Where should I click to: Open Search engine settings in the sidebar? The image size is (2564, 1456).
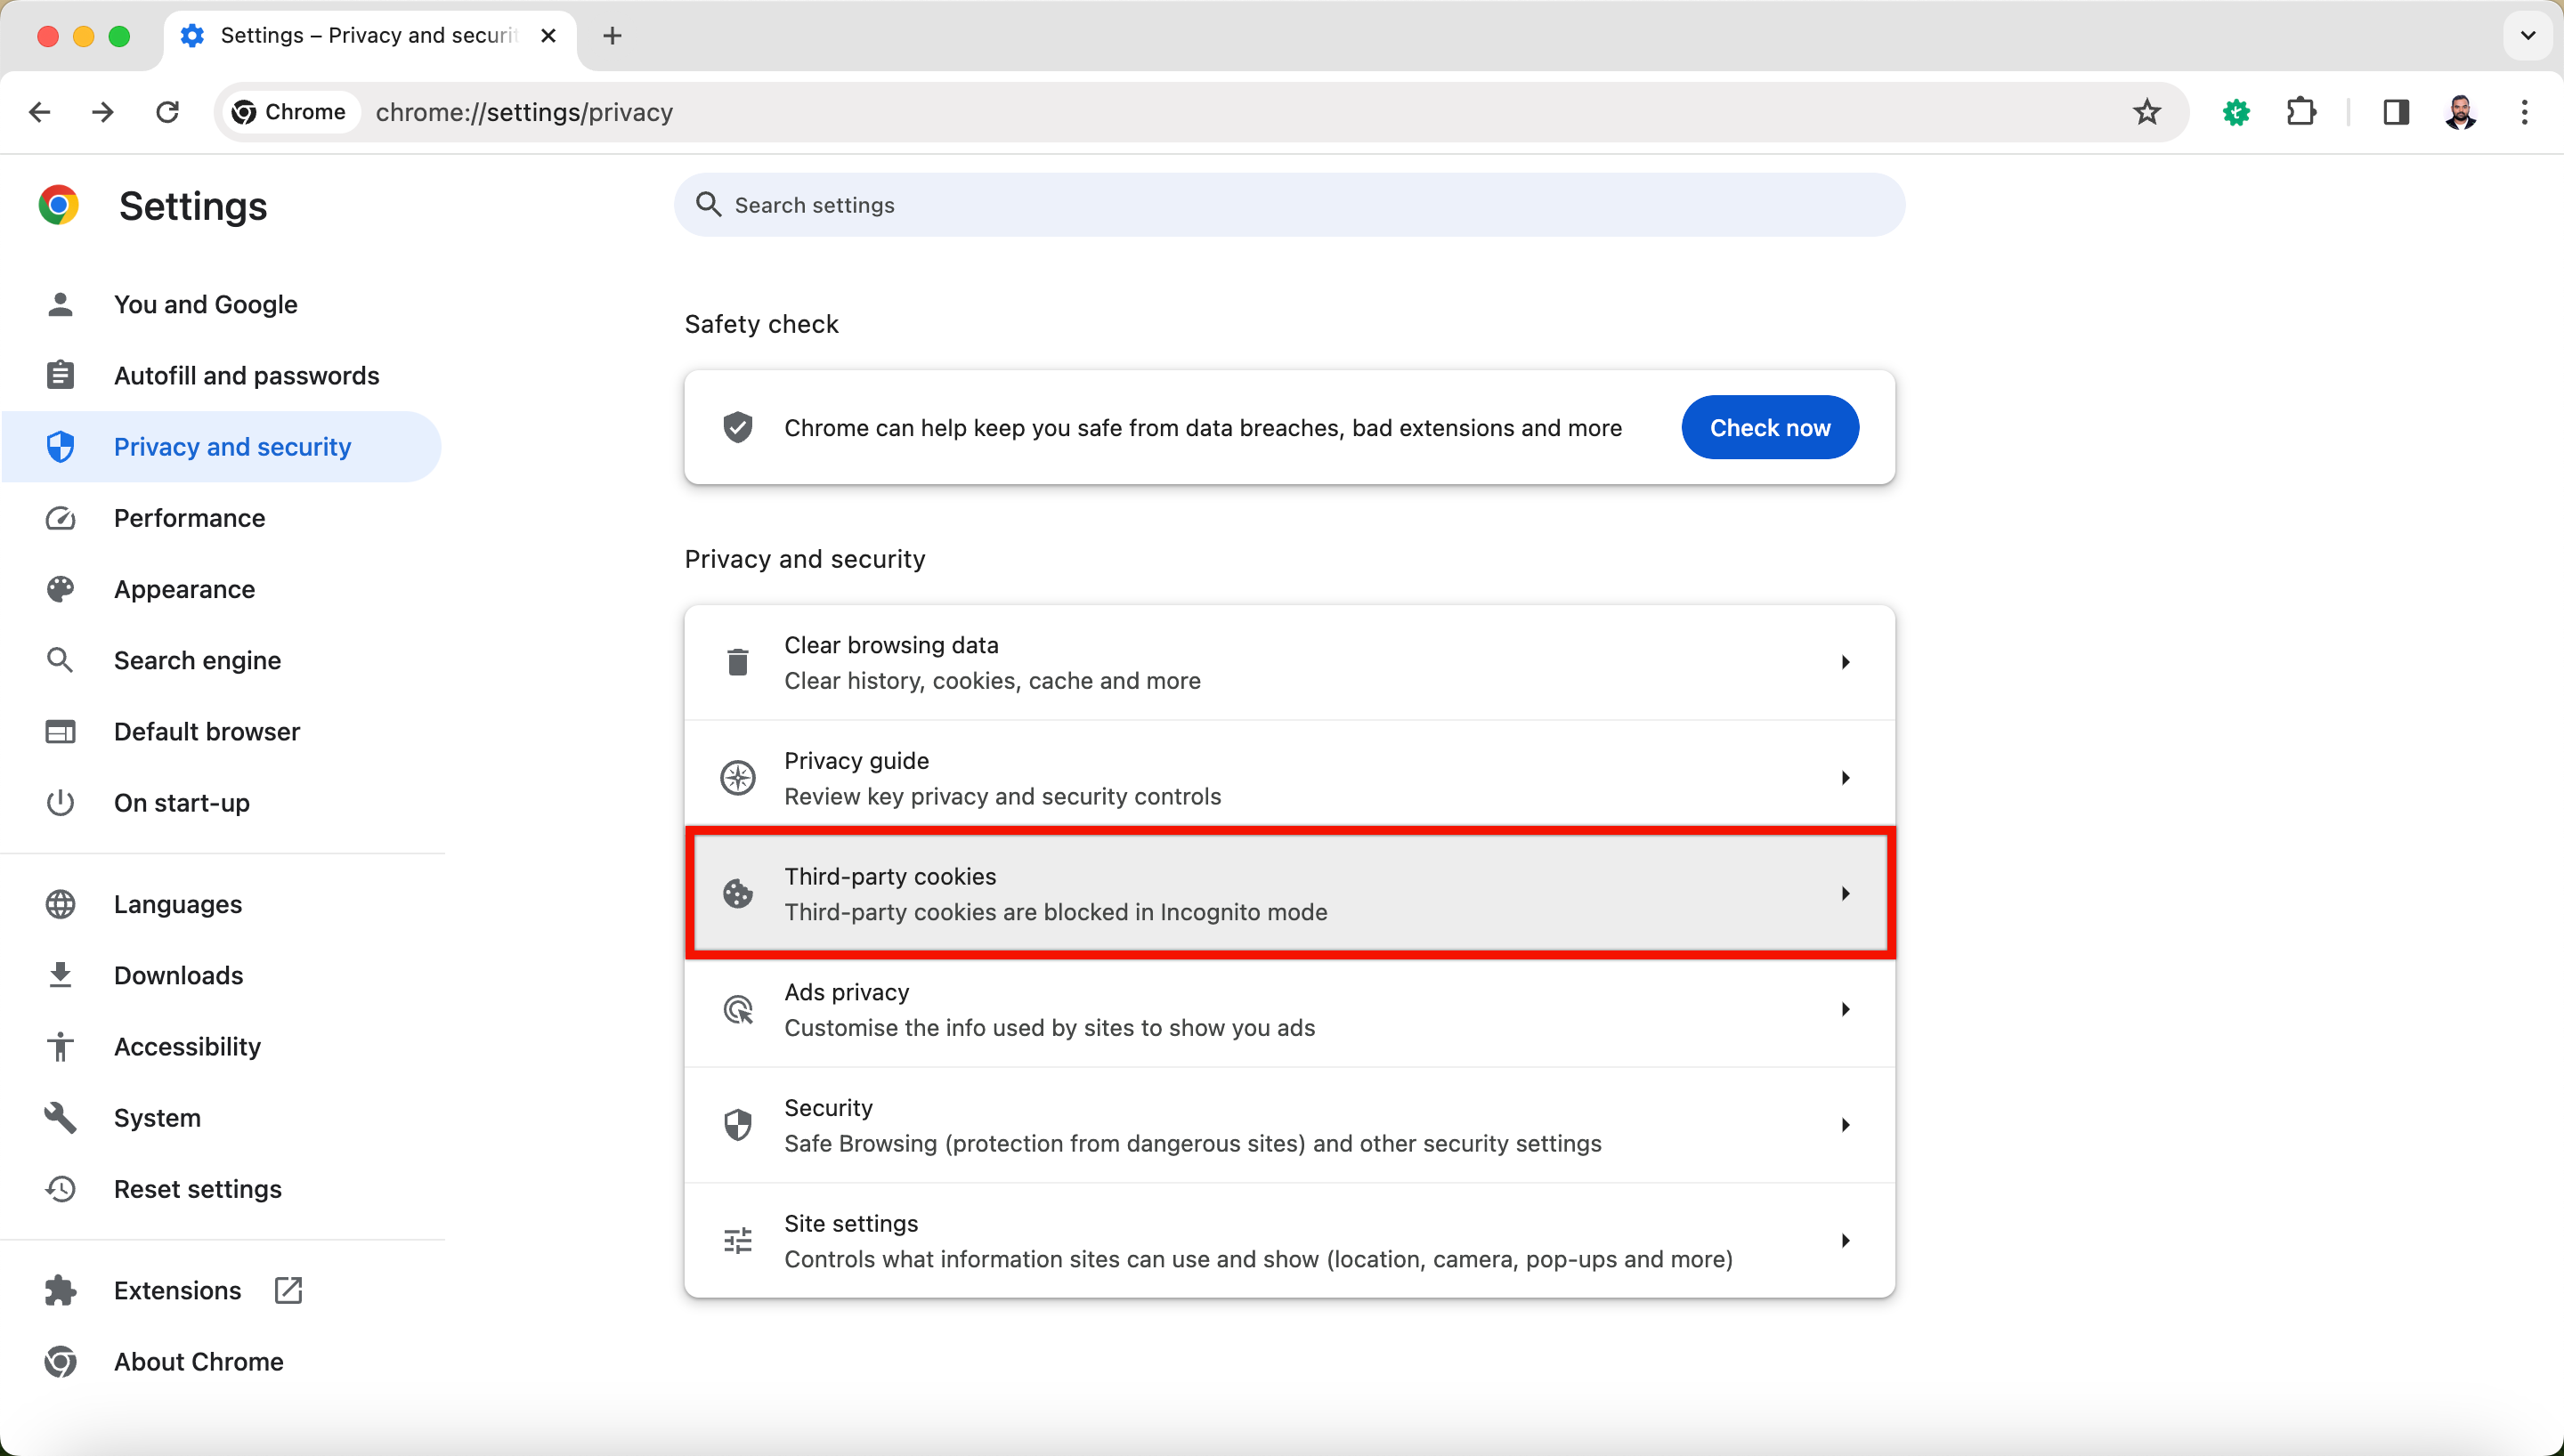(197, 661)
